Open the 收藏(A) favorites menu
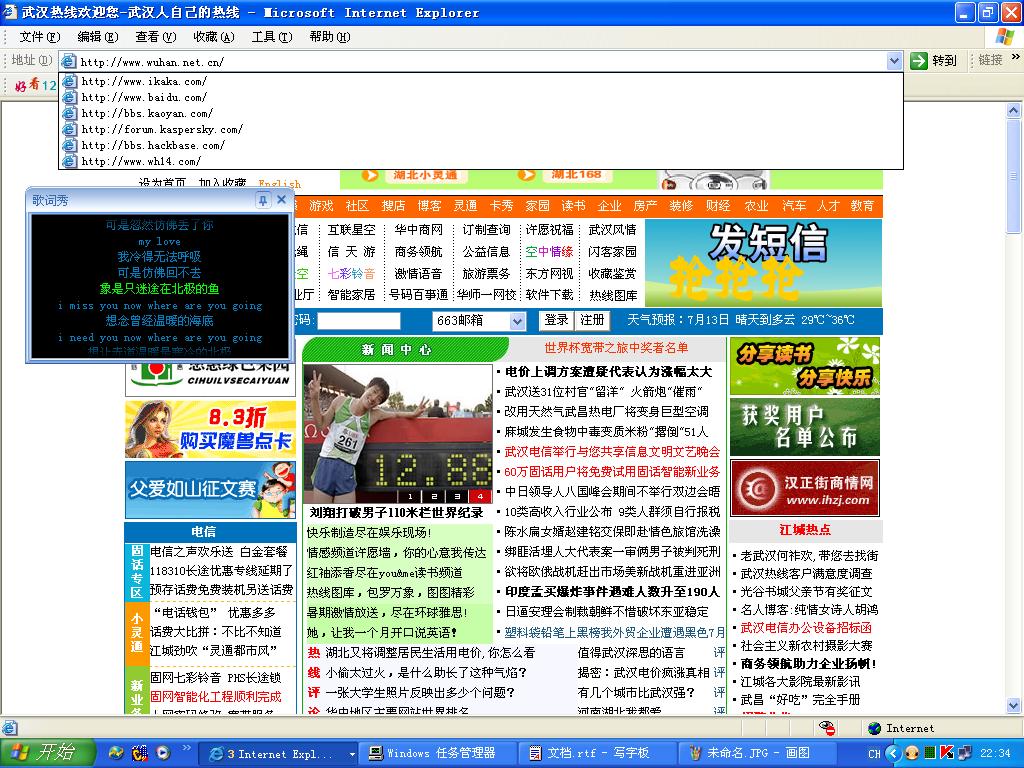The width and height of the screenshot is (1024, 768). coord(214,37)
